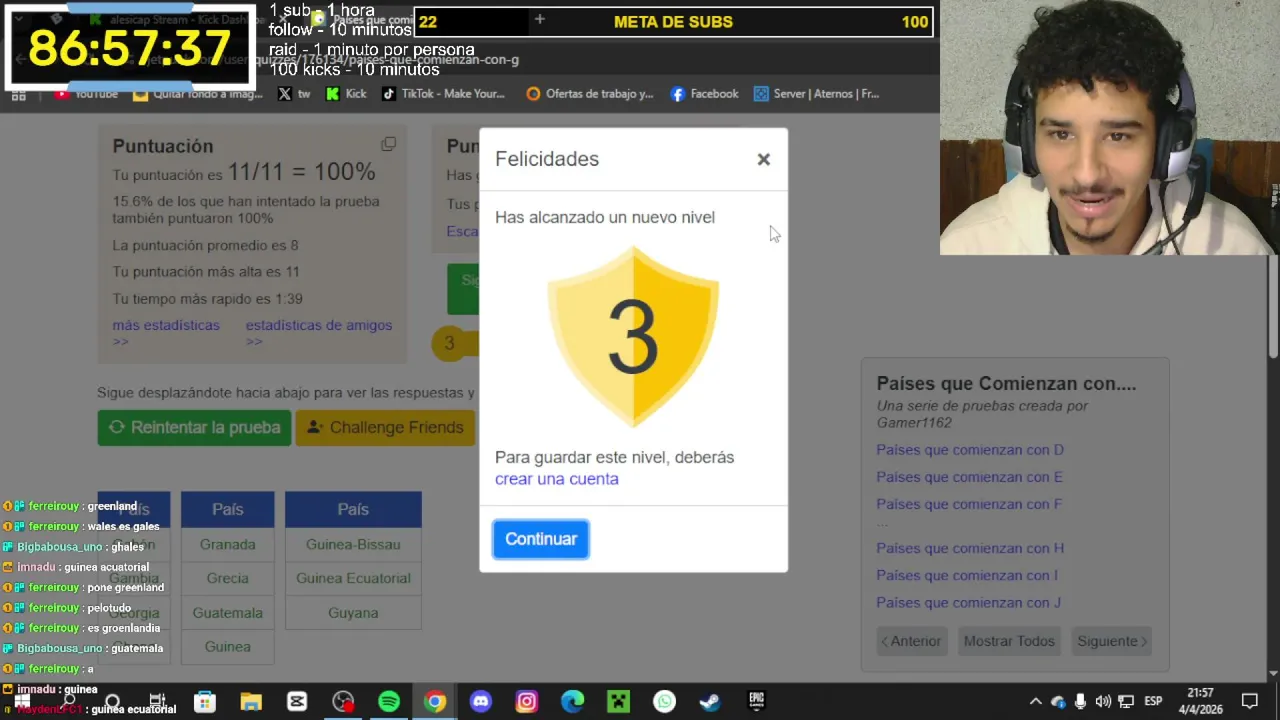Open the notifications center icon
The width and height of the screenshot is (1280, 720).
point(1250,702)
